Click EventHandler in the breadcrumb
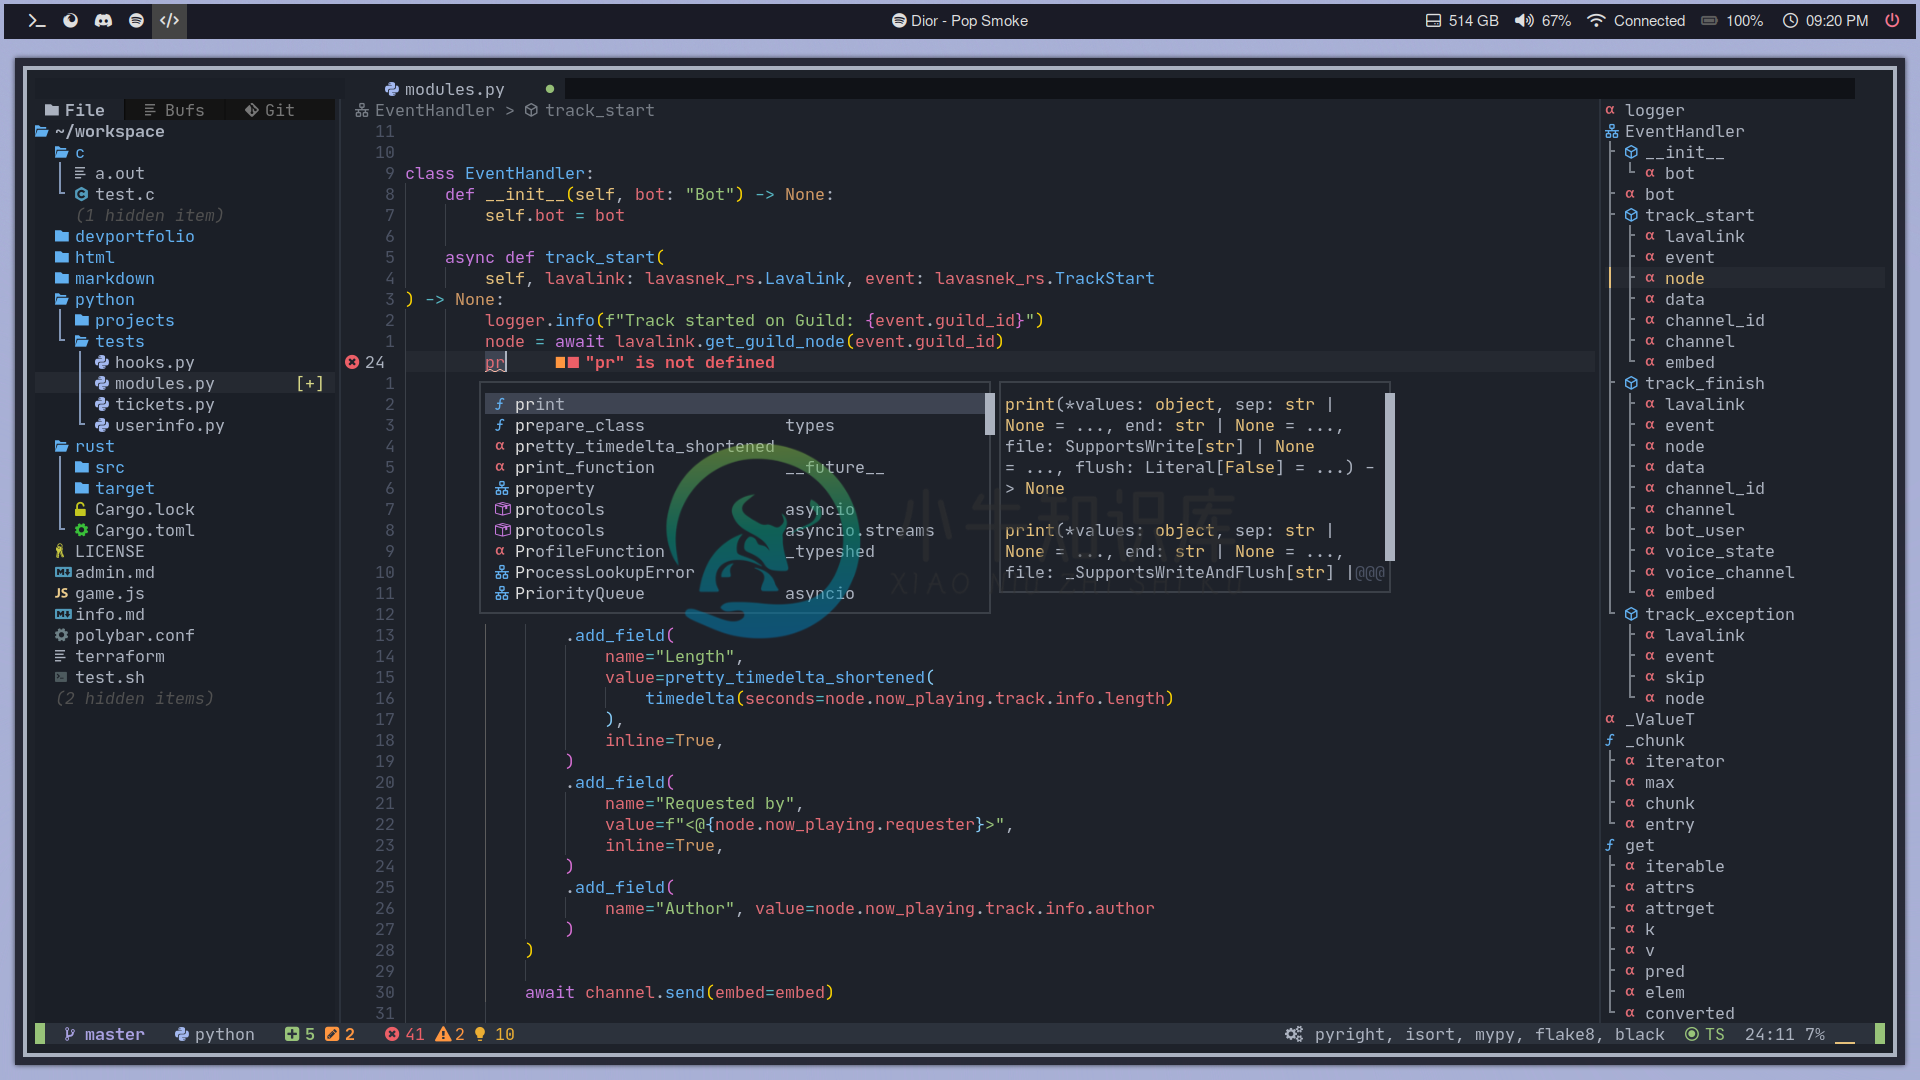This screenshot has height=1080, width=1920. pyautogui.click(x=434, y=110)
